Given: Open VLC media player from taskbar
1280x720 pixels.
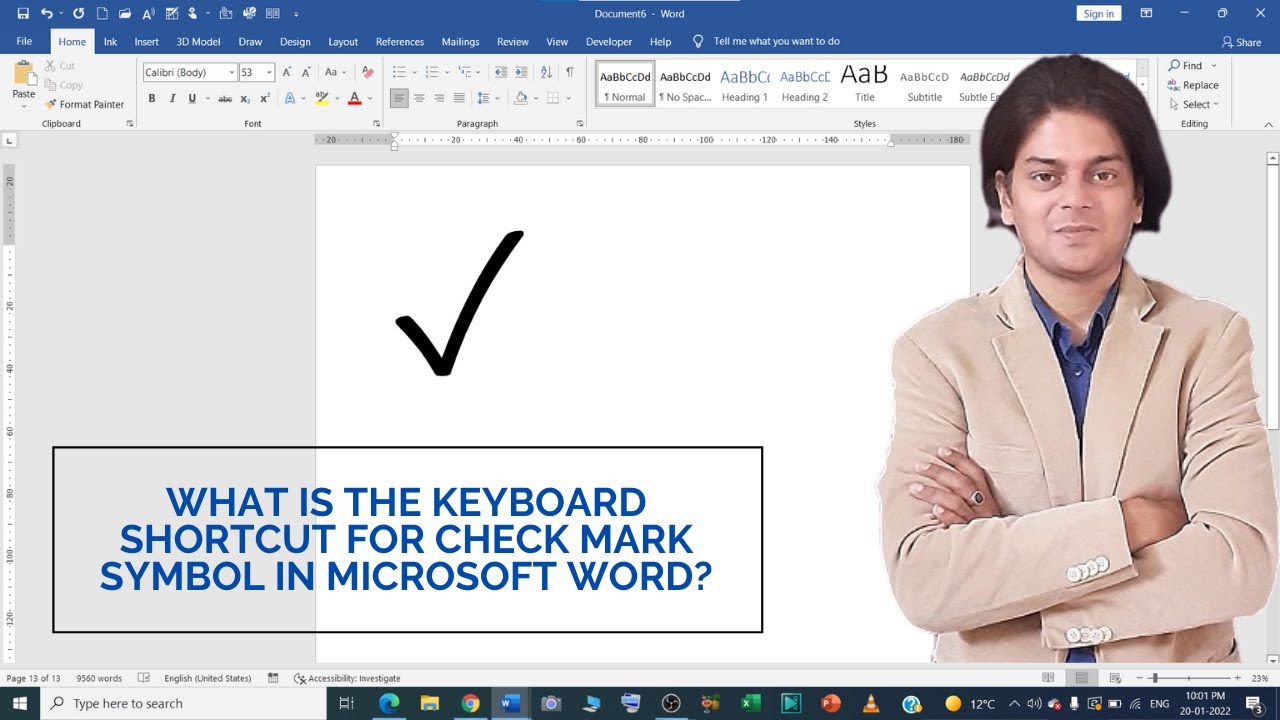Looking at the screenshot, I should pos(871,703).
